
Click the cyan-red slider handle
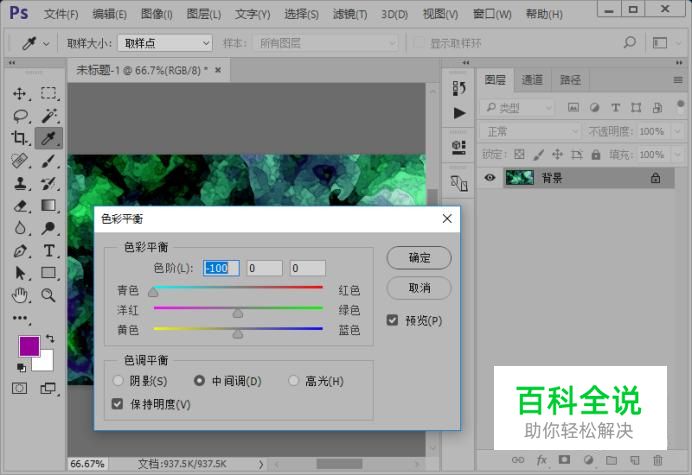pyautogui.click(x=153, y=292)
